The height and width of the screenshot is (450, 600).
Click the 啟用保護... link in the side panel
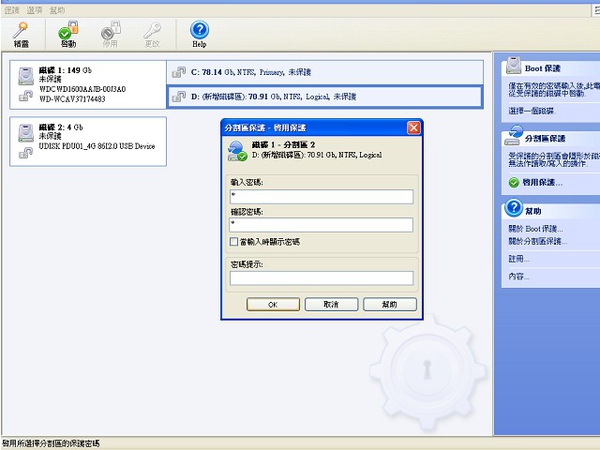point(542,183)
